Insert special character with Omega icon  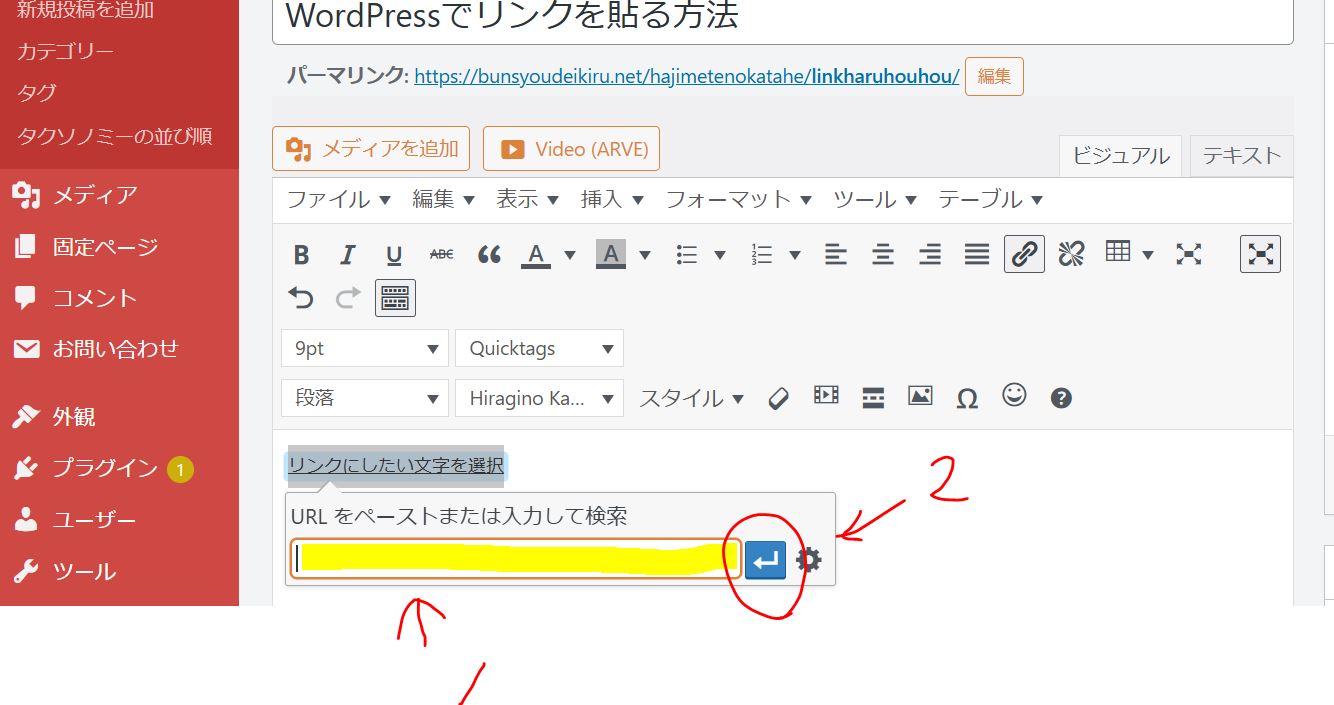(x=966, y=398)
